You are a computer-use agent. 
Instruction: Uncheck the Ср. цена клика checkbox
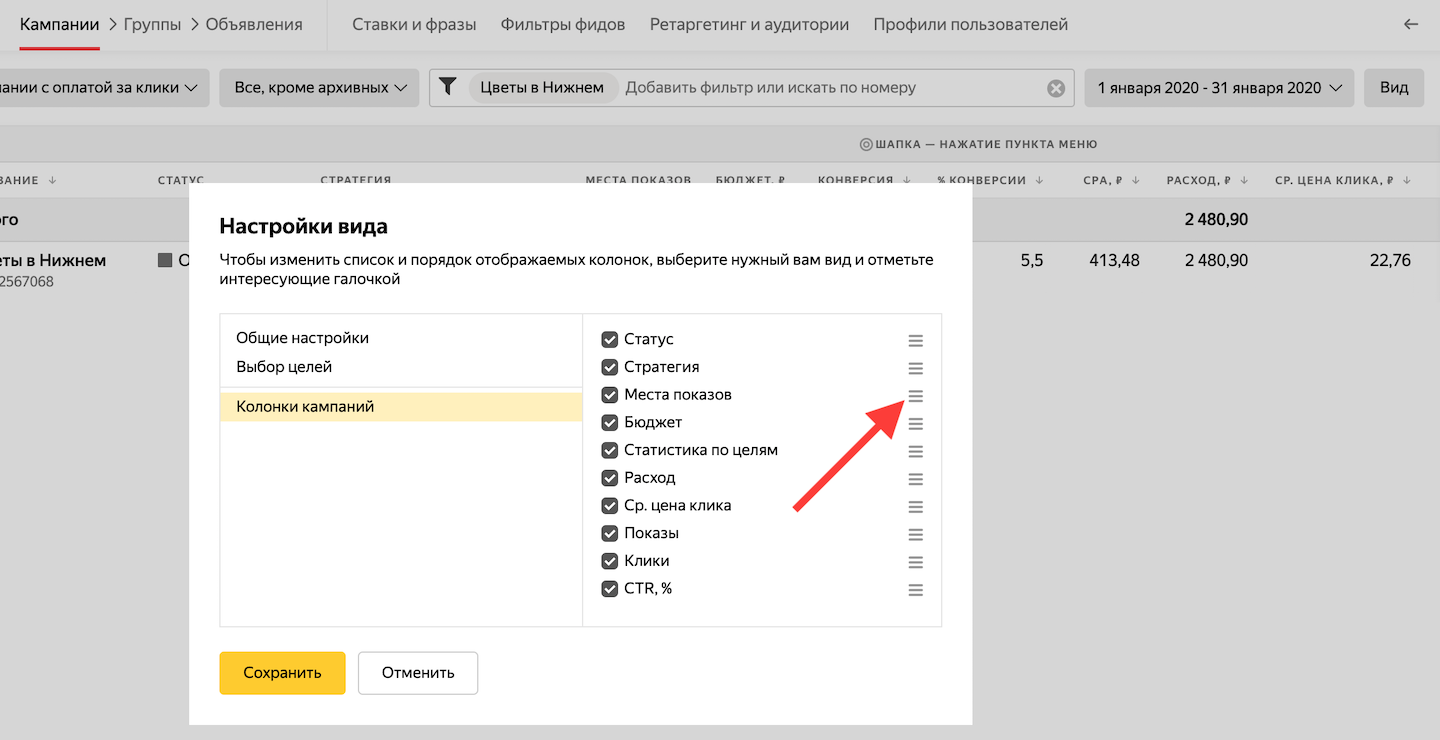pyautogui.click(x=609, y=506)
